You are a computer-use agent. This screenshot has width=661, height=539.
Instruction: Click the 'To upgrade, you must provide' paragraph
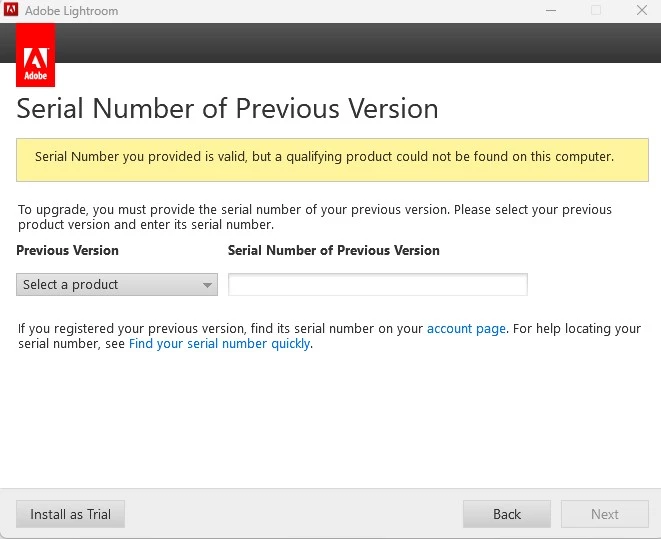[x=315, y=217]
